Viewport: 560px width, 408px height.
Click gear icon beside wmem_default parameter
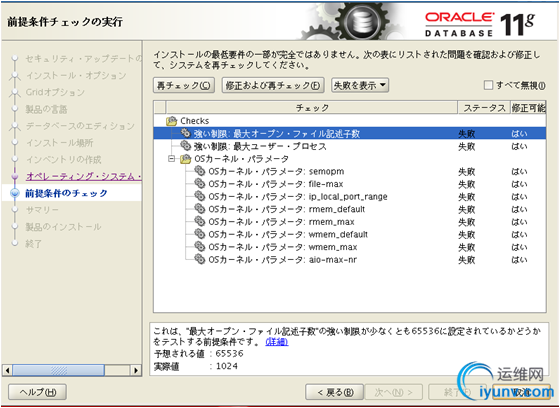(200, 234)
